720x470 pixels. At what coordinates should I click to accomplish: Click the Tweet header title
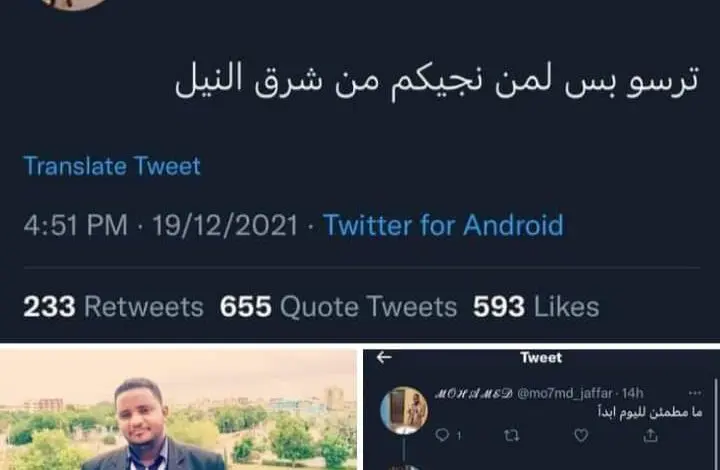click(541, 357)
